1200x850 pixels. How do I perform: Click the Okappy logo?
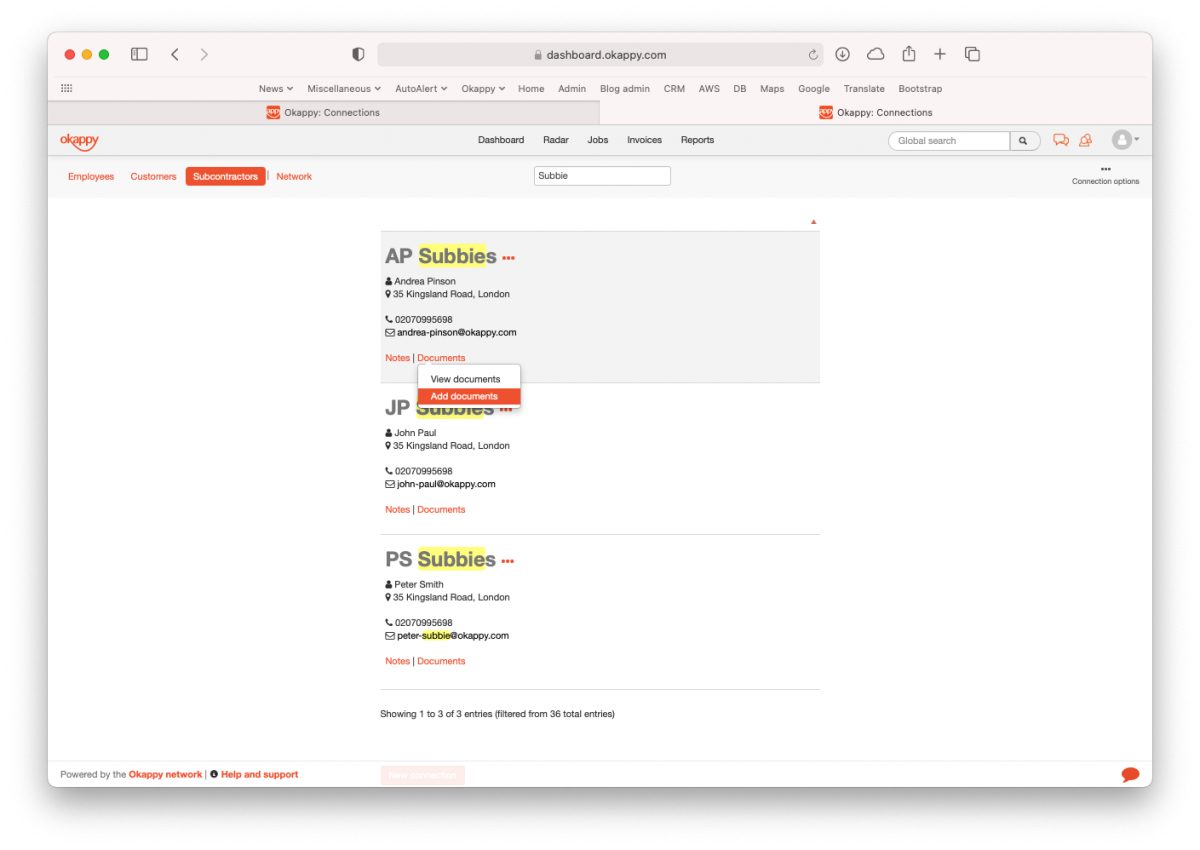pyautogui.click(x=79, y=141)
